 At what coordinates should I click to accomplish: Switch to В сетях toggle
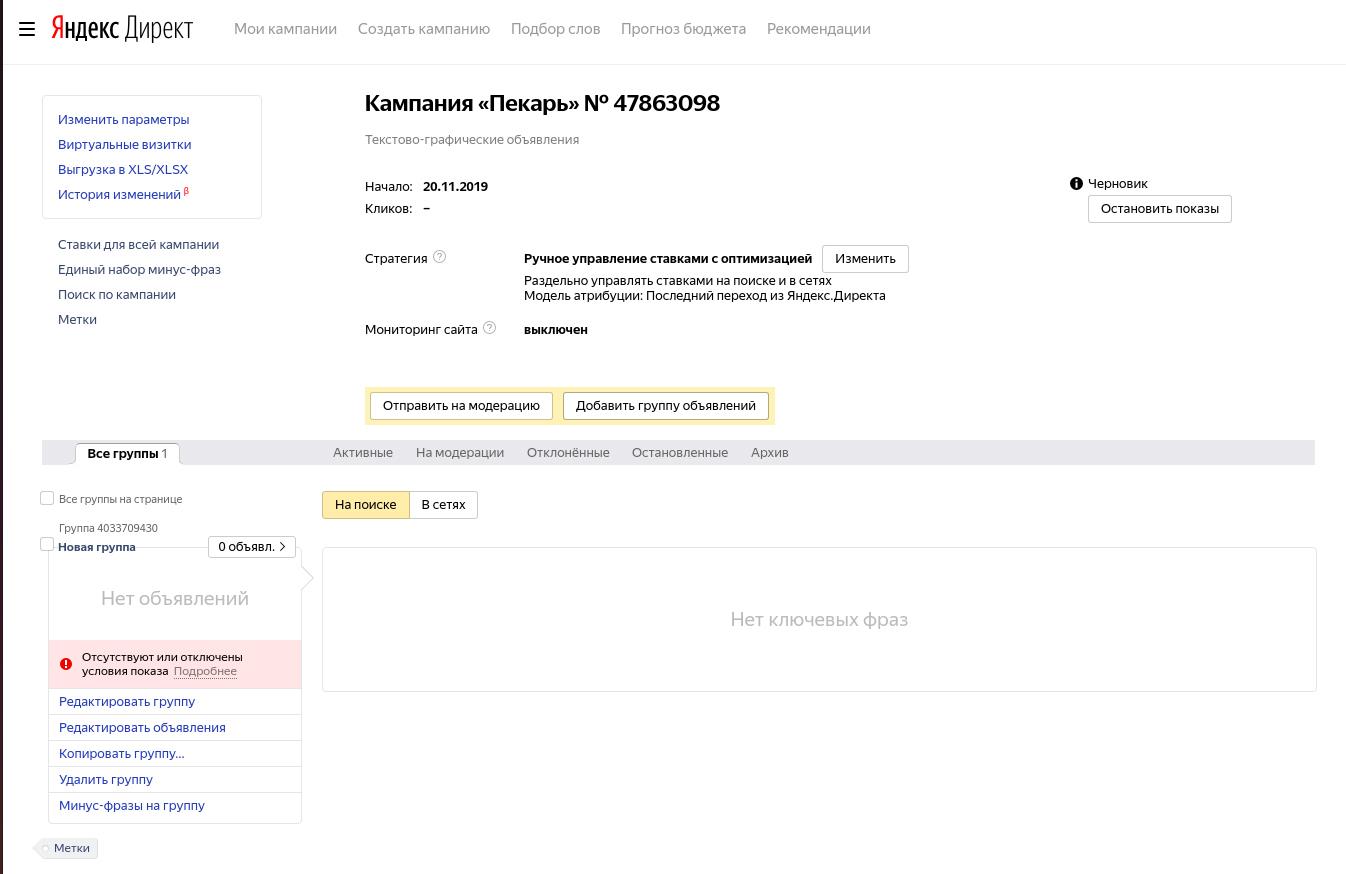tap(444, 505)
